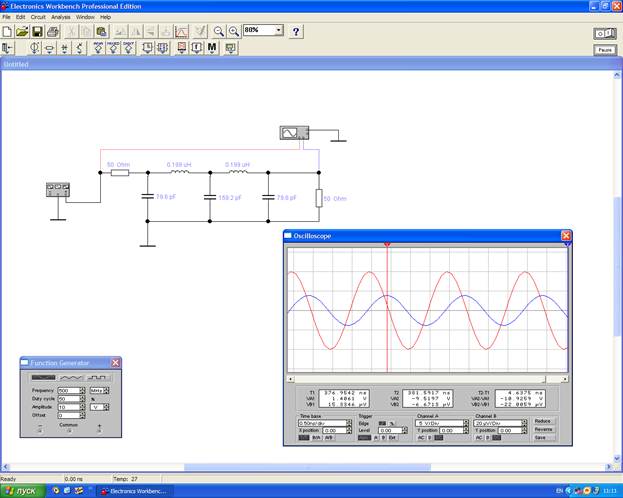
Task: Change the frequency unit MHz selector
Action: (x=98, y=390)
